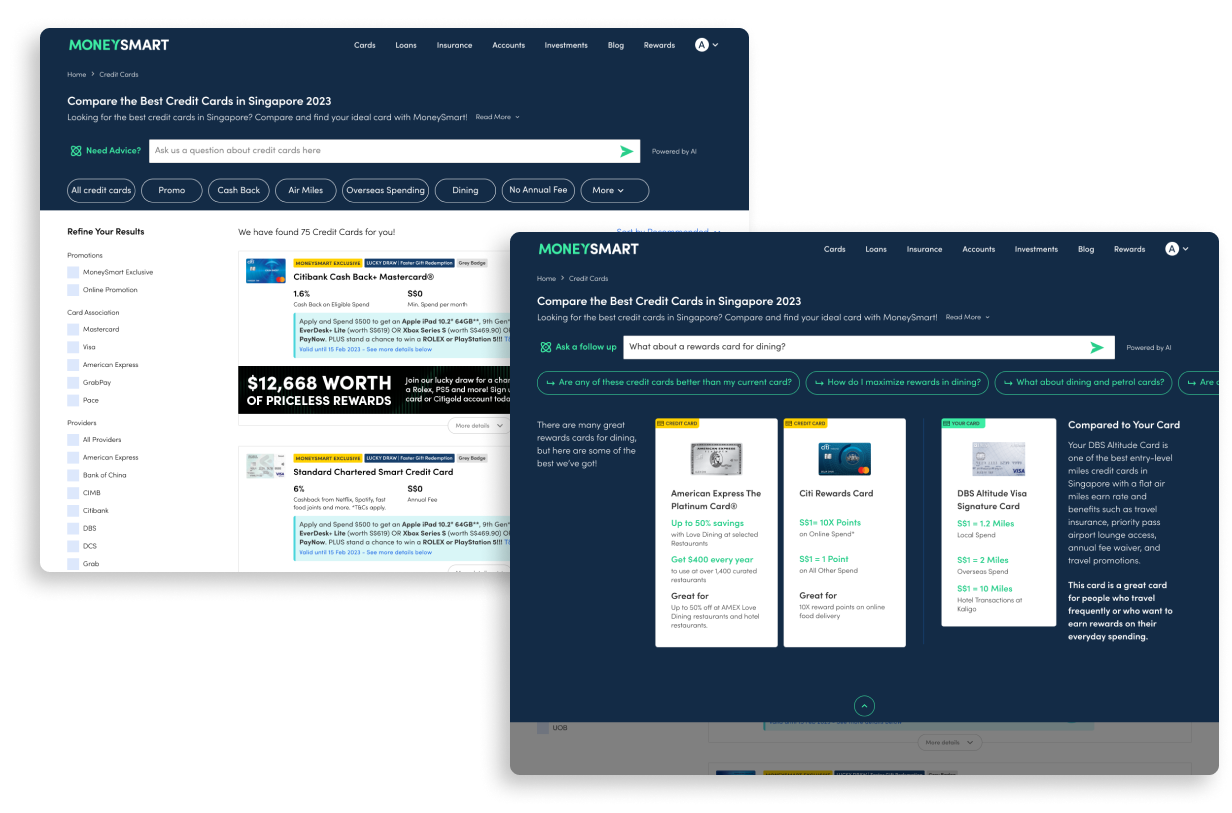The width and height of the screenshot is (1232, 813).
Task: Open Citibank Cash Back+ Mastercard title
Action: tap(363, 276)
